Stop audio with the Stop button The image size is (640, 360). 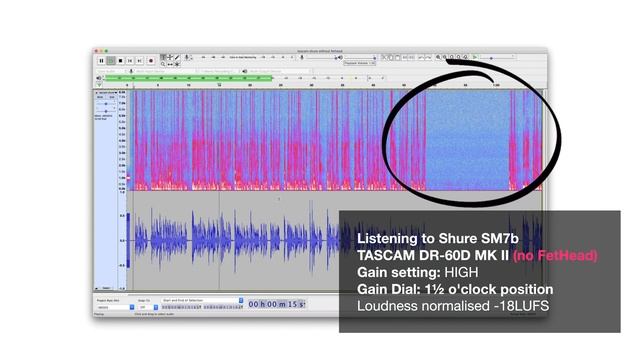[120, 61]
